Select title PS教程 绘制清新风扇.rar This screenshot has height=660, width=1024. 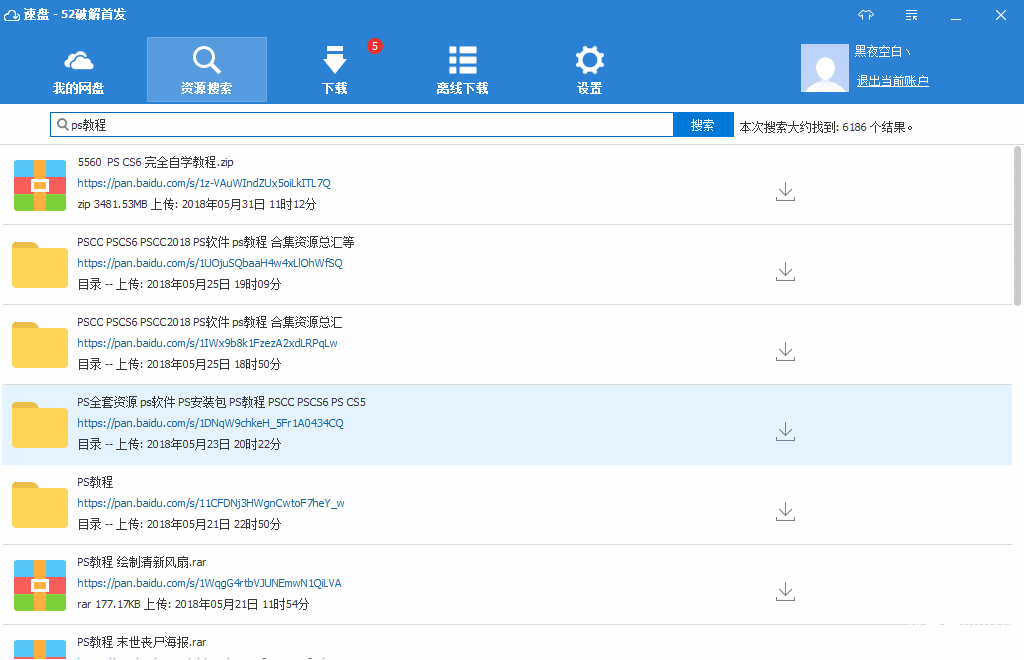coord(142,562)
